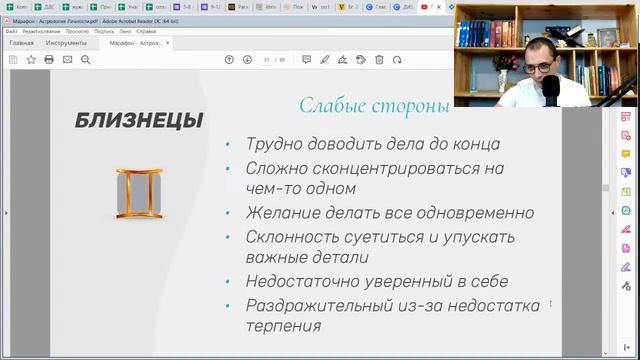Open the sign document pen icon
This screenshot has height=360, width=640.
tap(342, 60)
